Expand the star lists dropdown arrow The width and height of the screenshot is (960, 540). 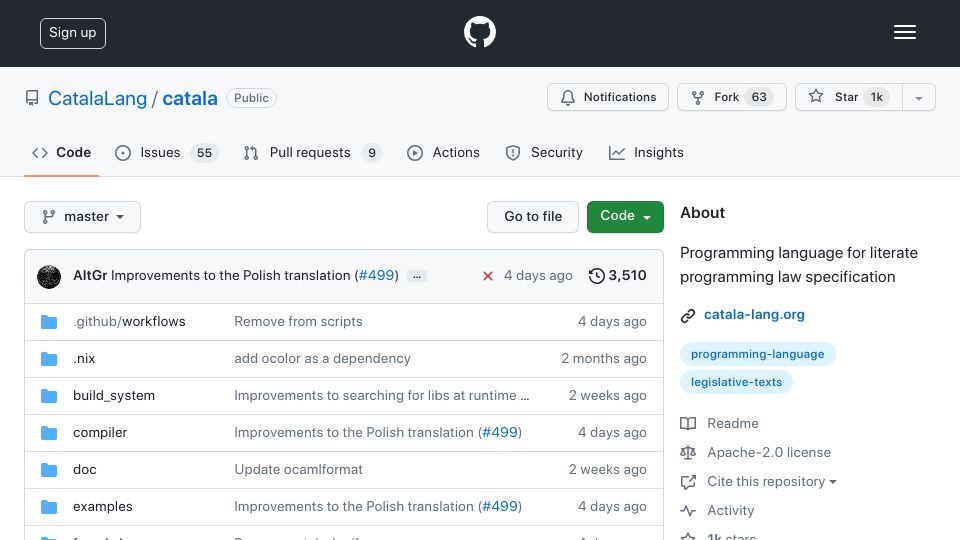coord(918,98)
